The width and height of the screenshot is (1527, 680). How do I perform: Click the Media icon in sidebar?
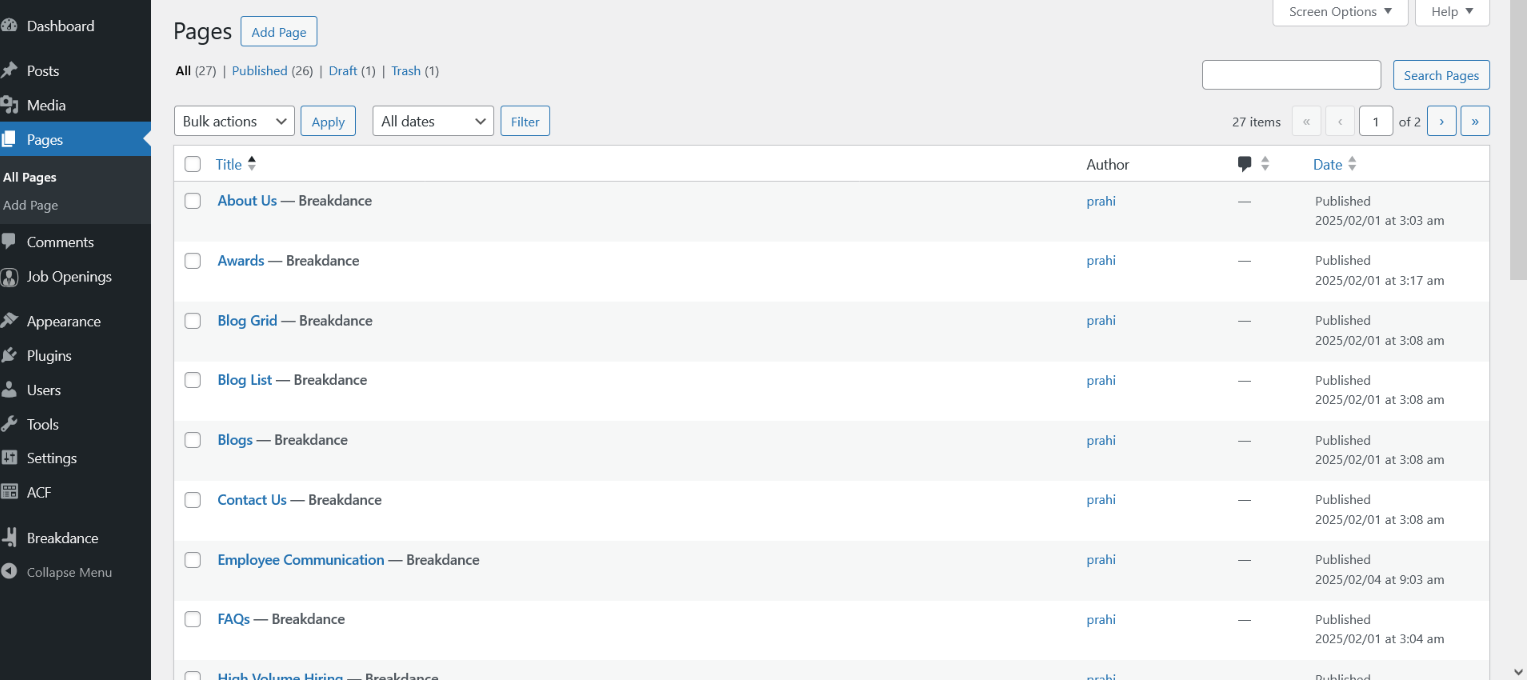click(x=9, y=105)
